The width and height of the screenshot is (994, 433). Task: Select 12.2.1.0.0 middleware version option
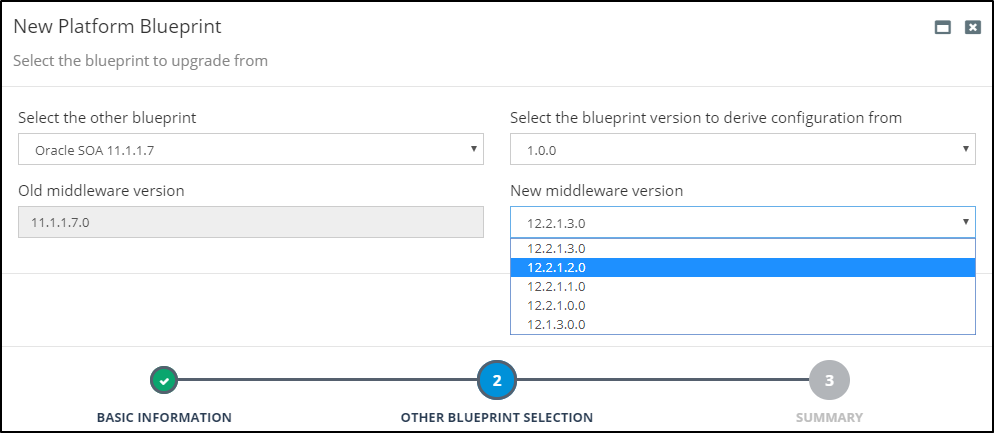tap(556, 305)
